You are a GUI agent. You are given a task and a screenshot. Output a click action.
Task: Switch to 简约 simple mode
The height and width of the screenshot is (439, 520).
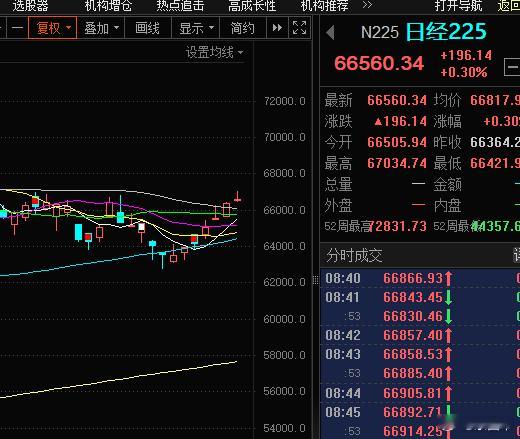243,28
